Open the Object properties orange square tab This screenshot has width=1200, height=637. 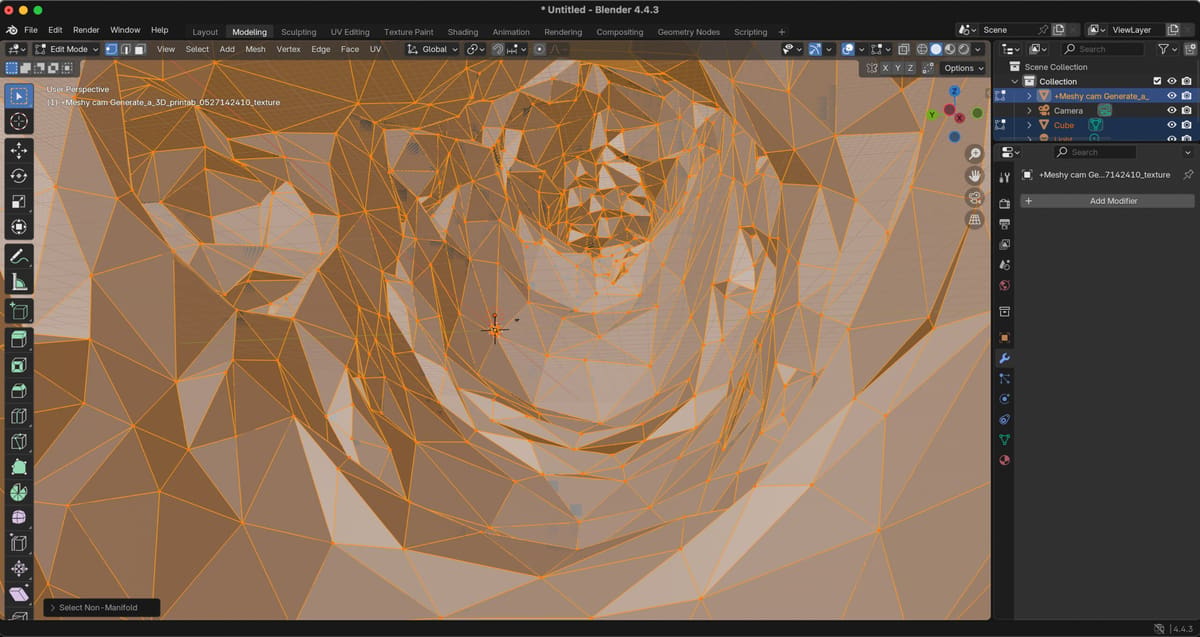pos(1005,337)
